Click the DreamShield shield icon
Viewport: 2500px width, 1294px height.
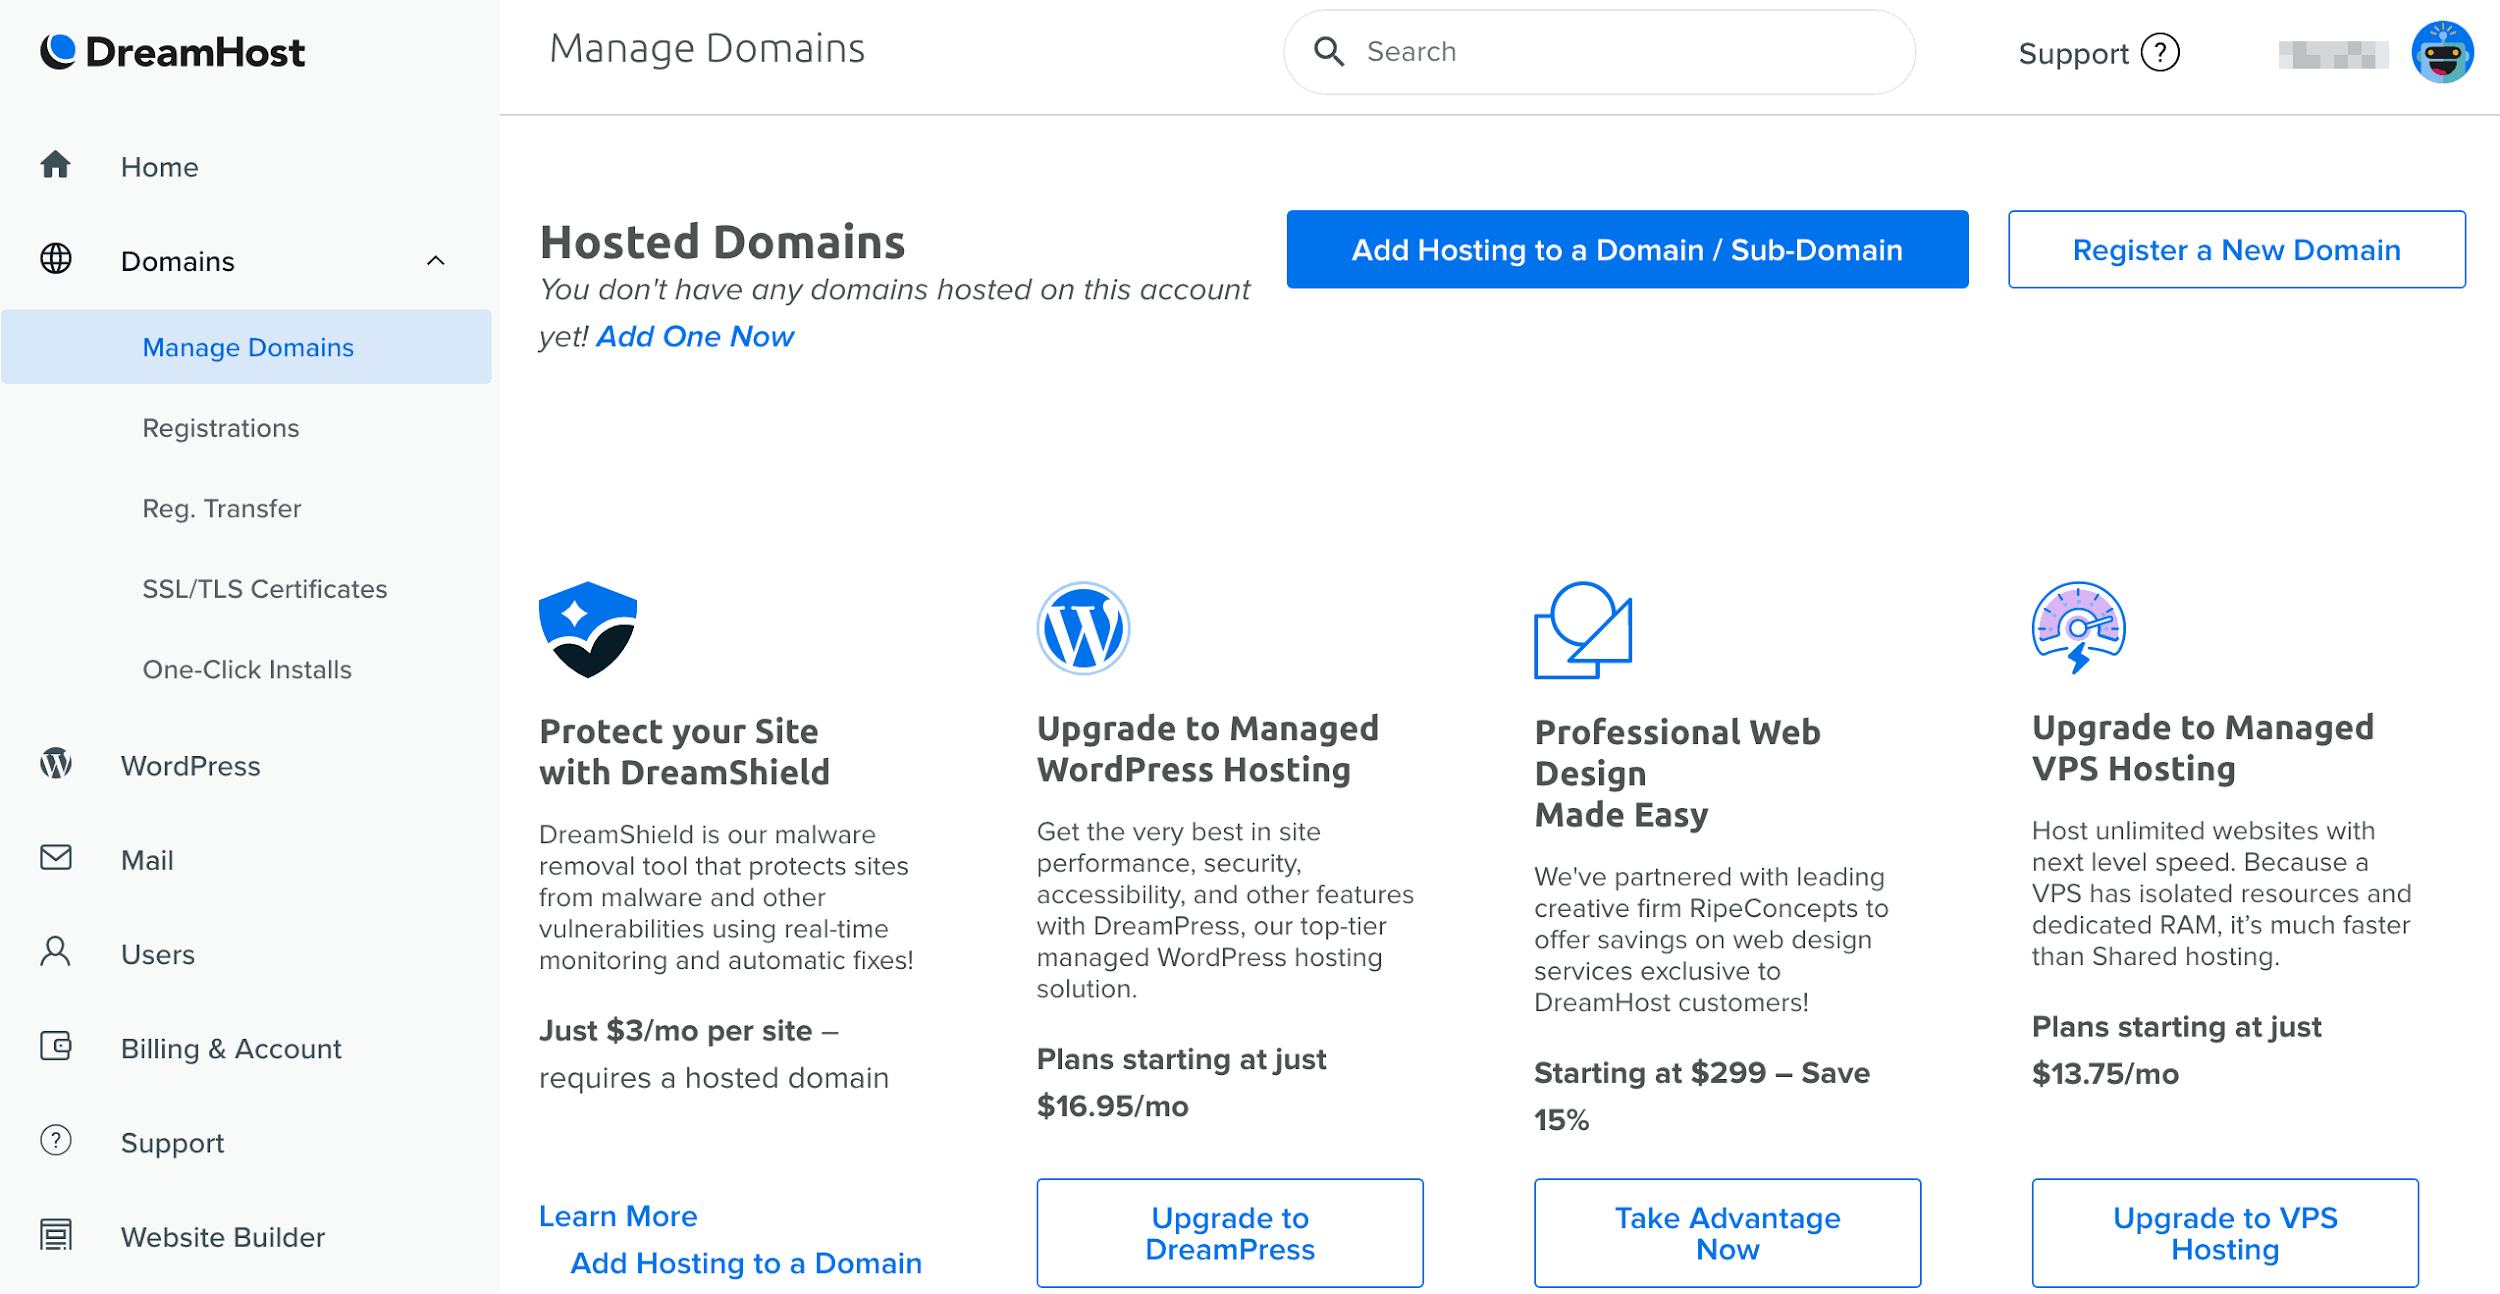(588, 630)
